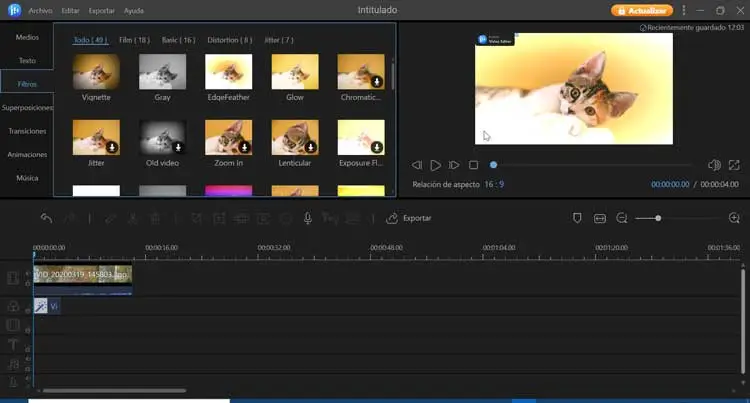Toggle lock on the filter track

27,311
